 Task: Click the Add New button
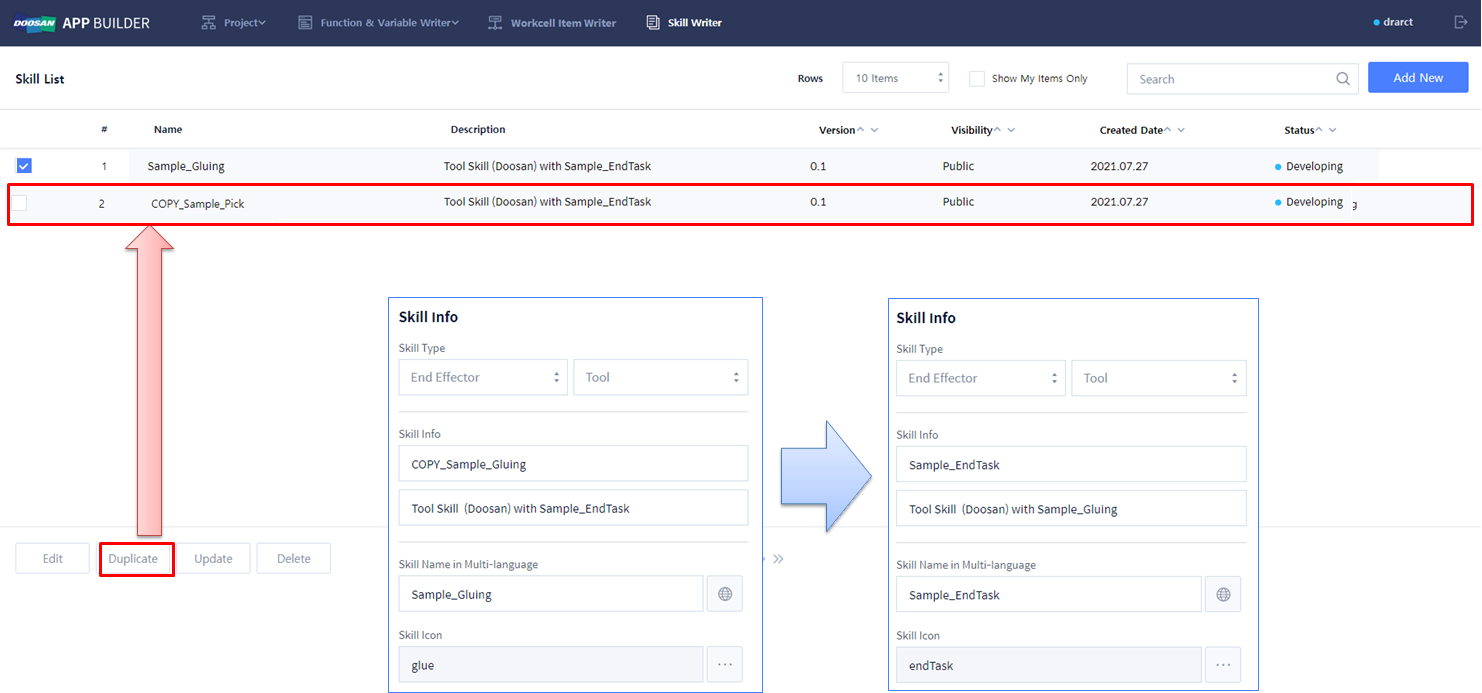click(x=1417, y=78)
